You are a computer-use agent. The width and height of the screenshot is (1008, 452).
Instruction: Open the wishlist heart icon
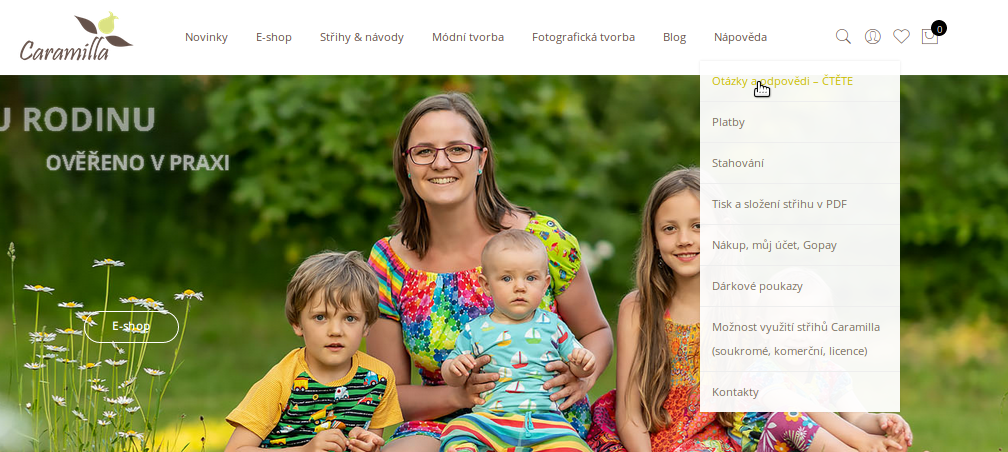tap(901, 37)
